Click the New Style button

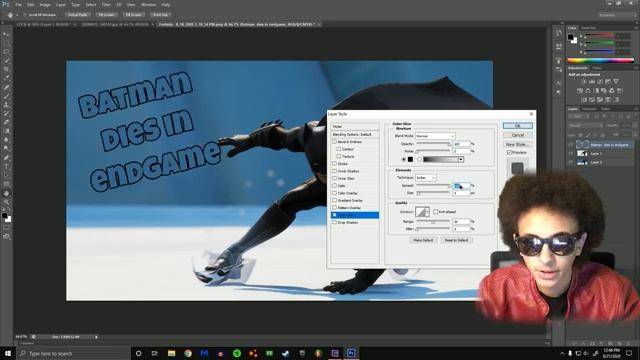click(x=518, y=144)
